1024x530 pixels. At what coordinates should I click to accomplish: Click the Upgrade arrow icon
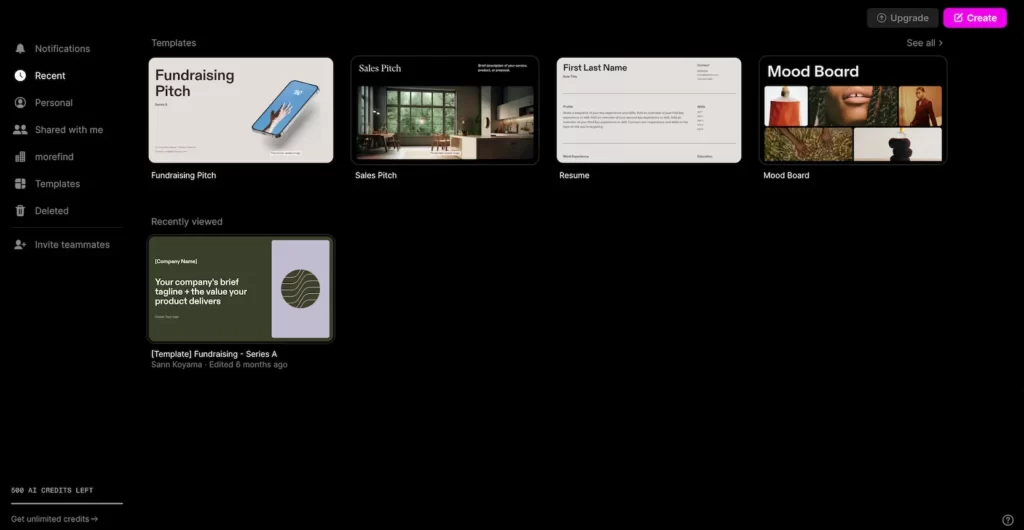click(882, 18)
